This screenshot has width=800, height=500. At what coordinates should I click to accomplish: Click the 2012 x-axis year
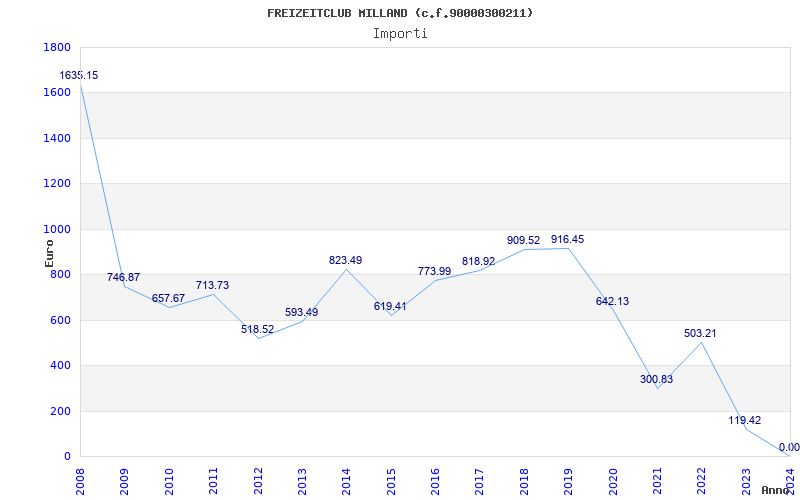(258, 482)
